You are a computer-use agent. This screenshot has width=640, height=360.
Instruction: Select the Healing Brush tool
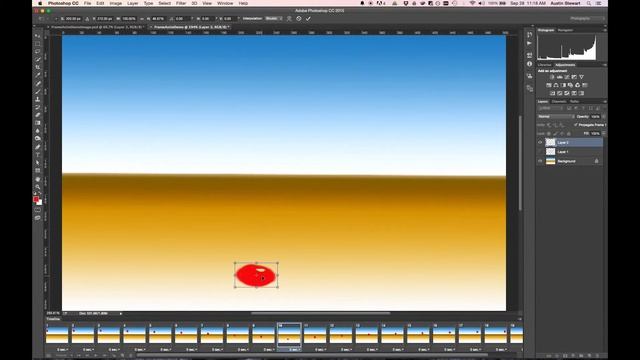38,84
